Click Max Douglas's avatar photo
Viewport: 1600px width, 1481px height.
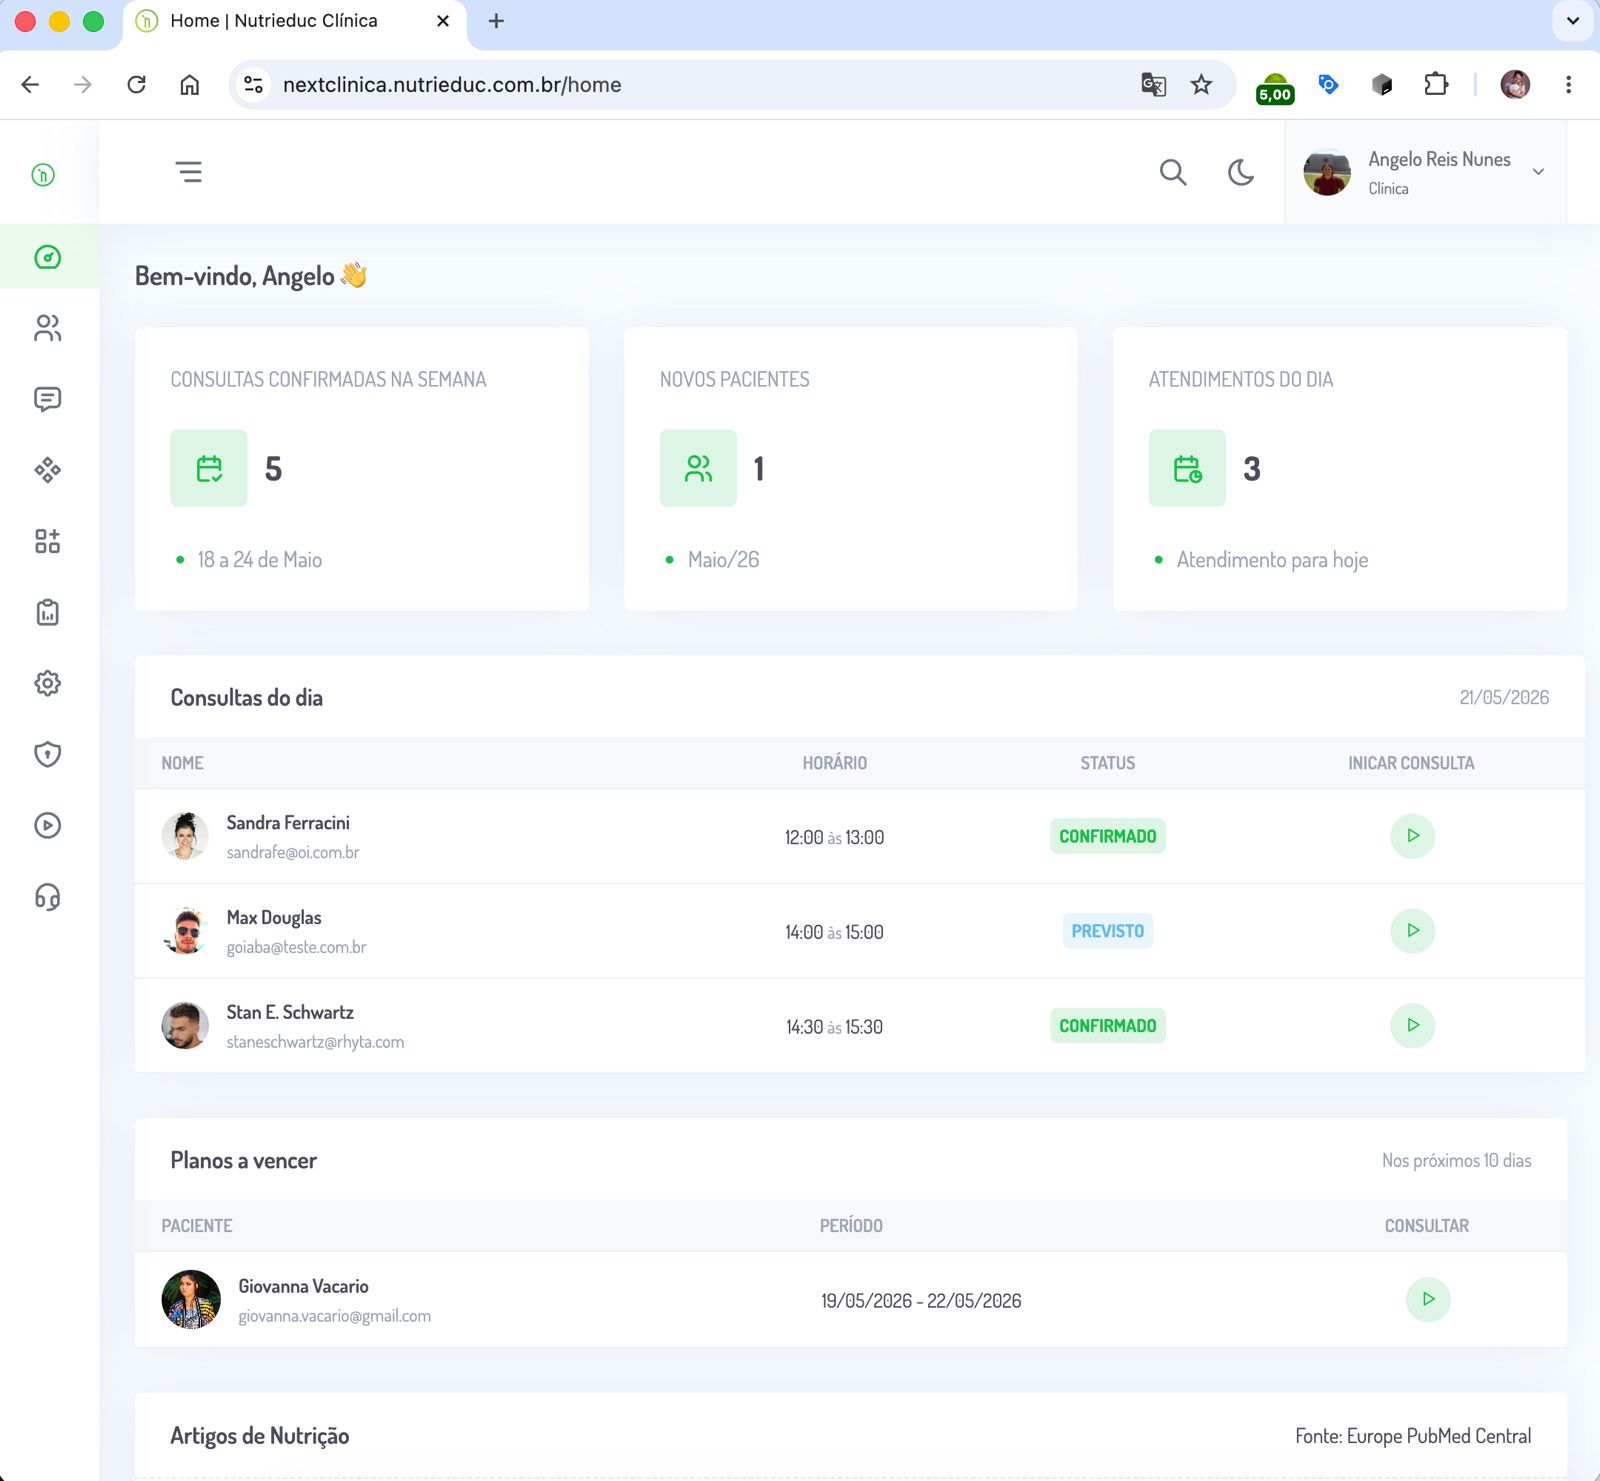coord(185,931)
